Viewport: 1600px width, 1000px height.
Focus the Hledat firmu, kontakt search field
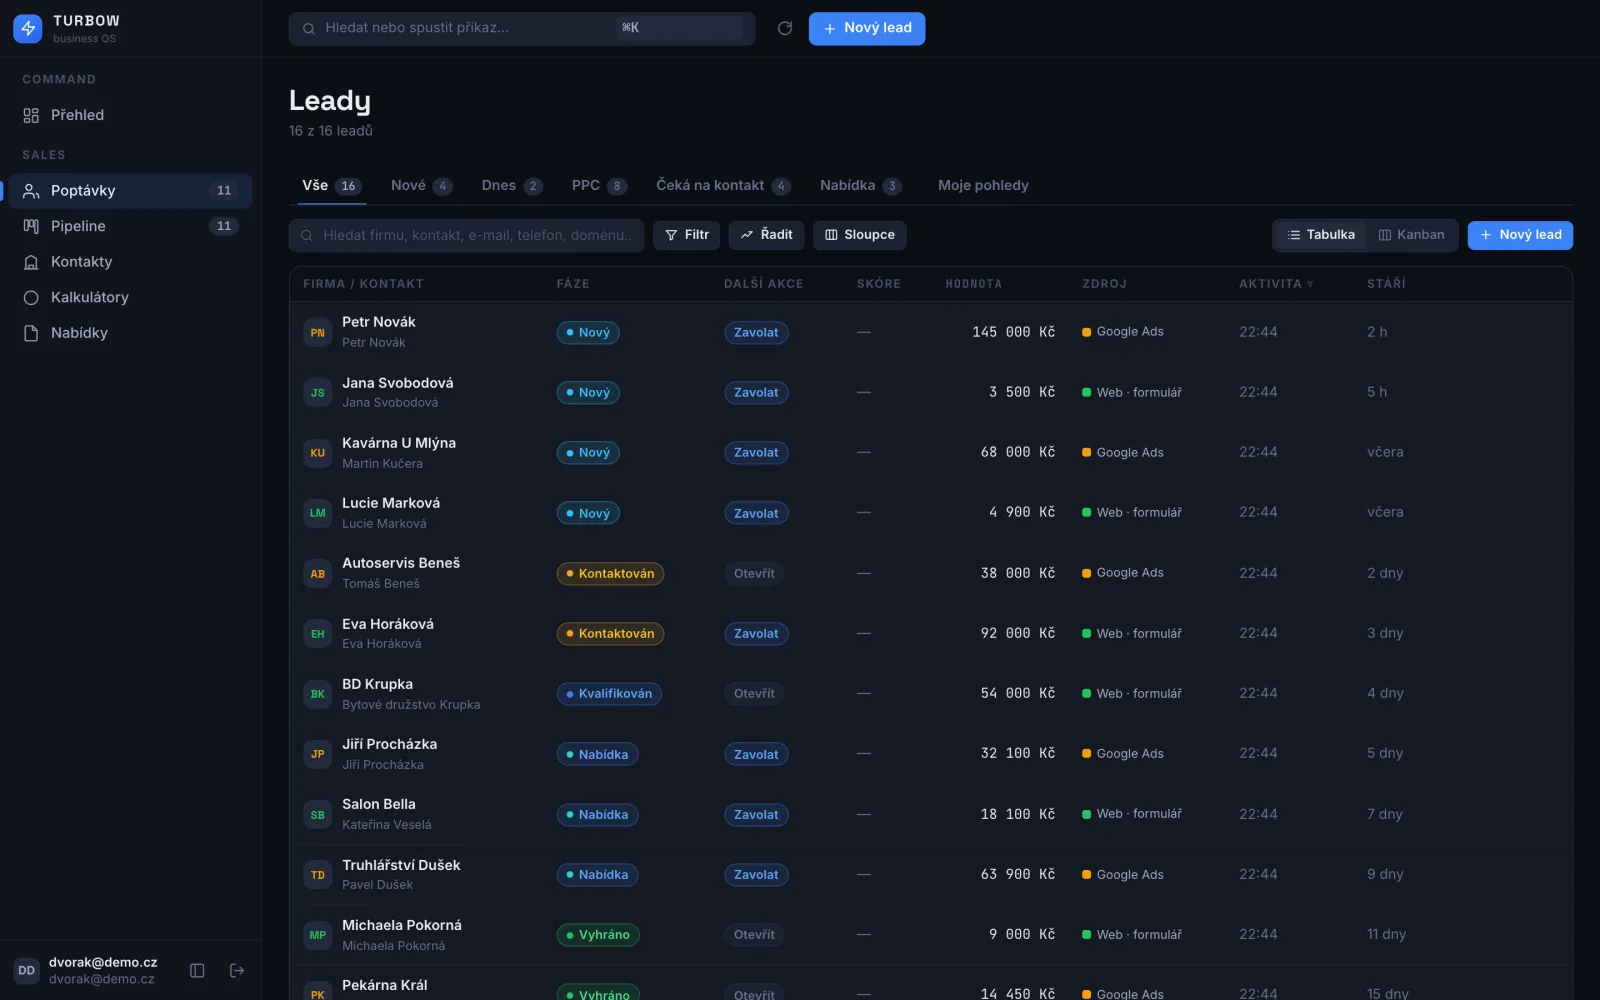click(x=467, y=235)
